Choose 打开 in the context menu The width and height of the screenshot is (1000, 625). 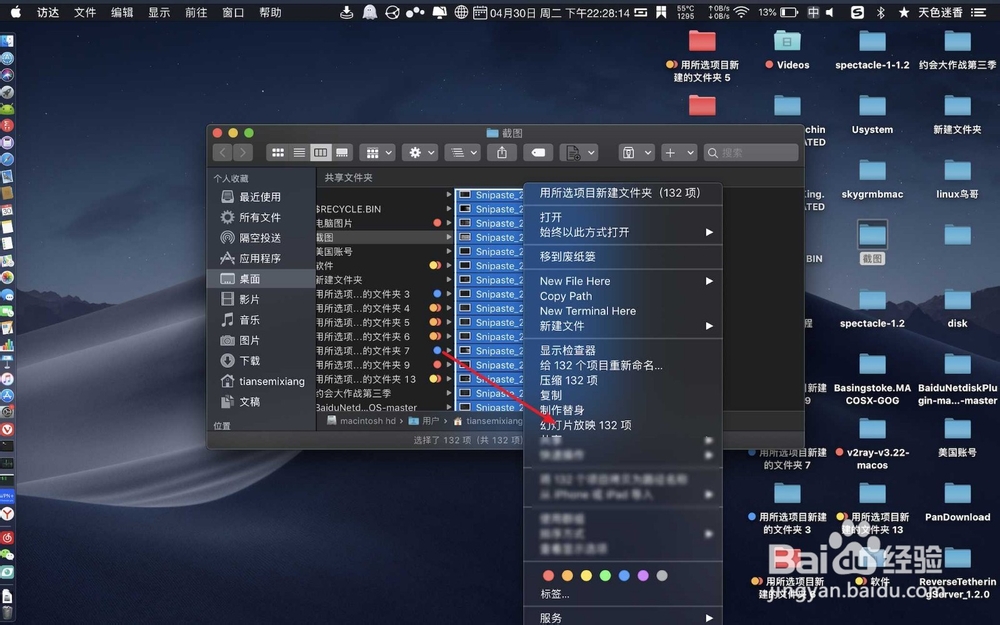point(622,217)
